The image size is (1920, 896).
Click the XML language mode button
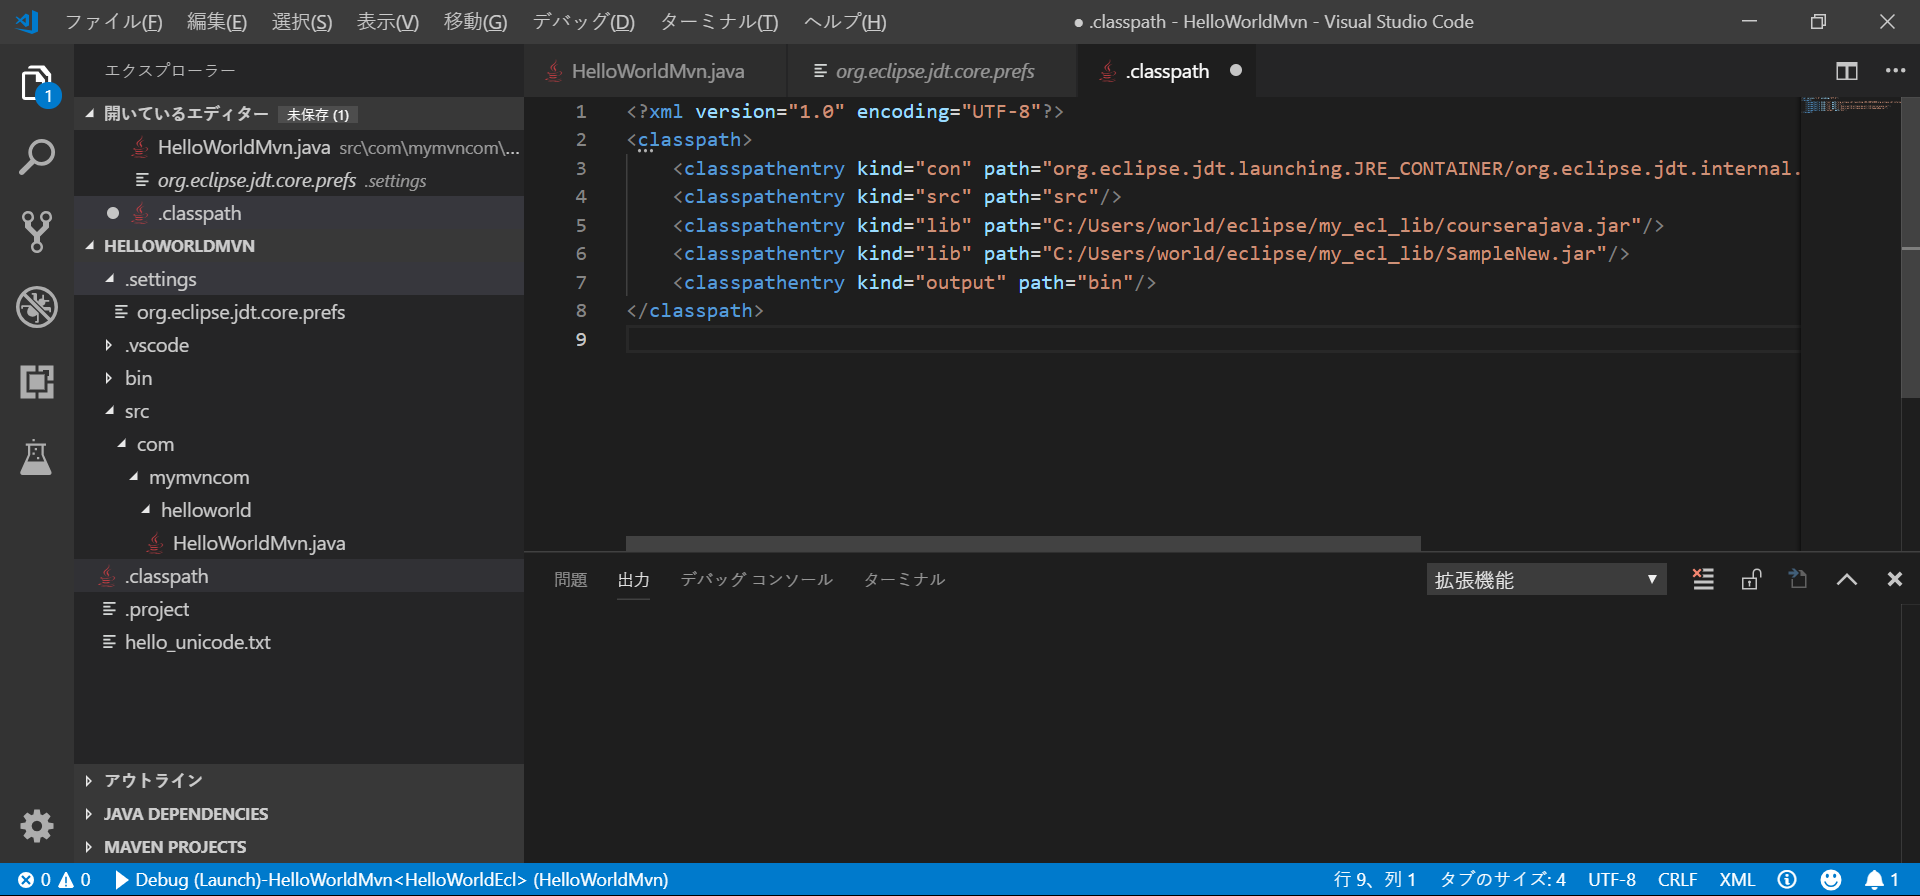(1737, 879)
